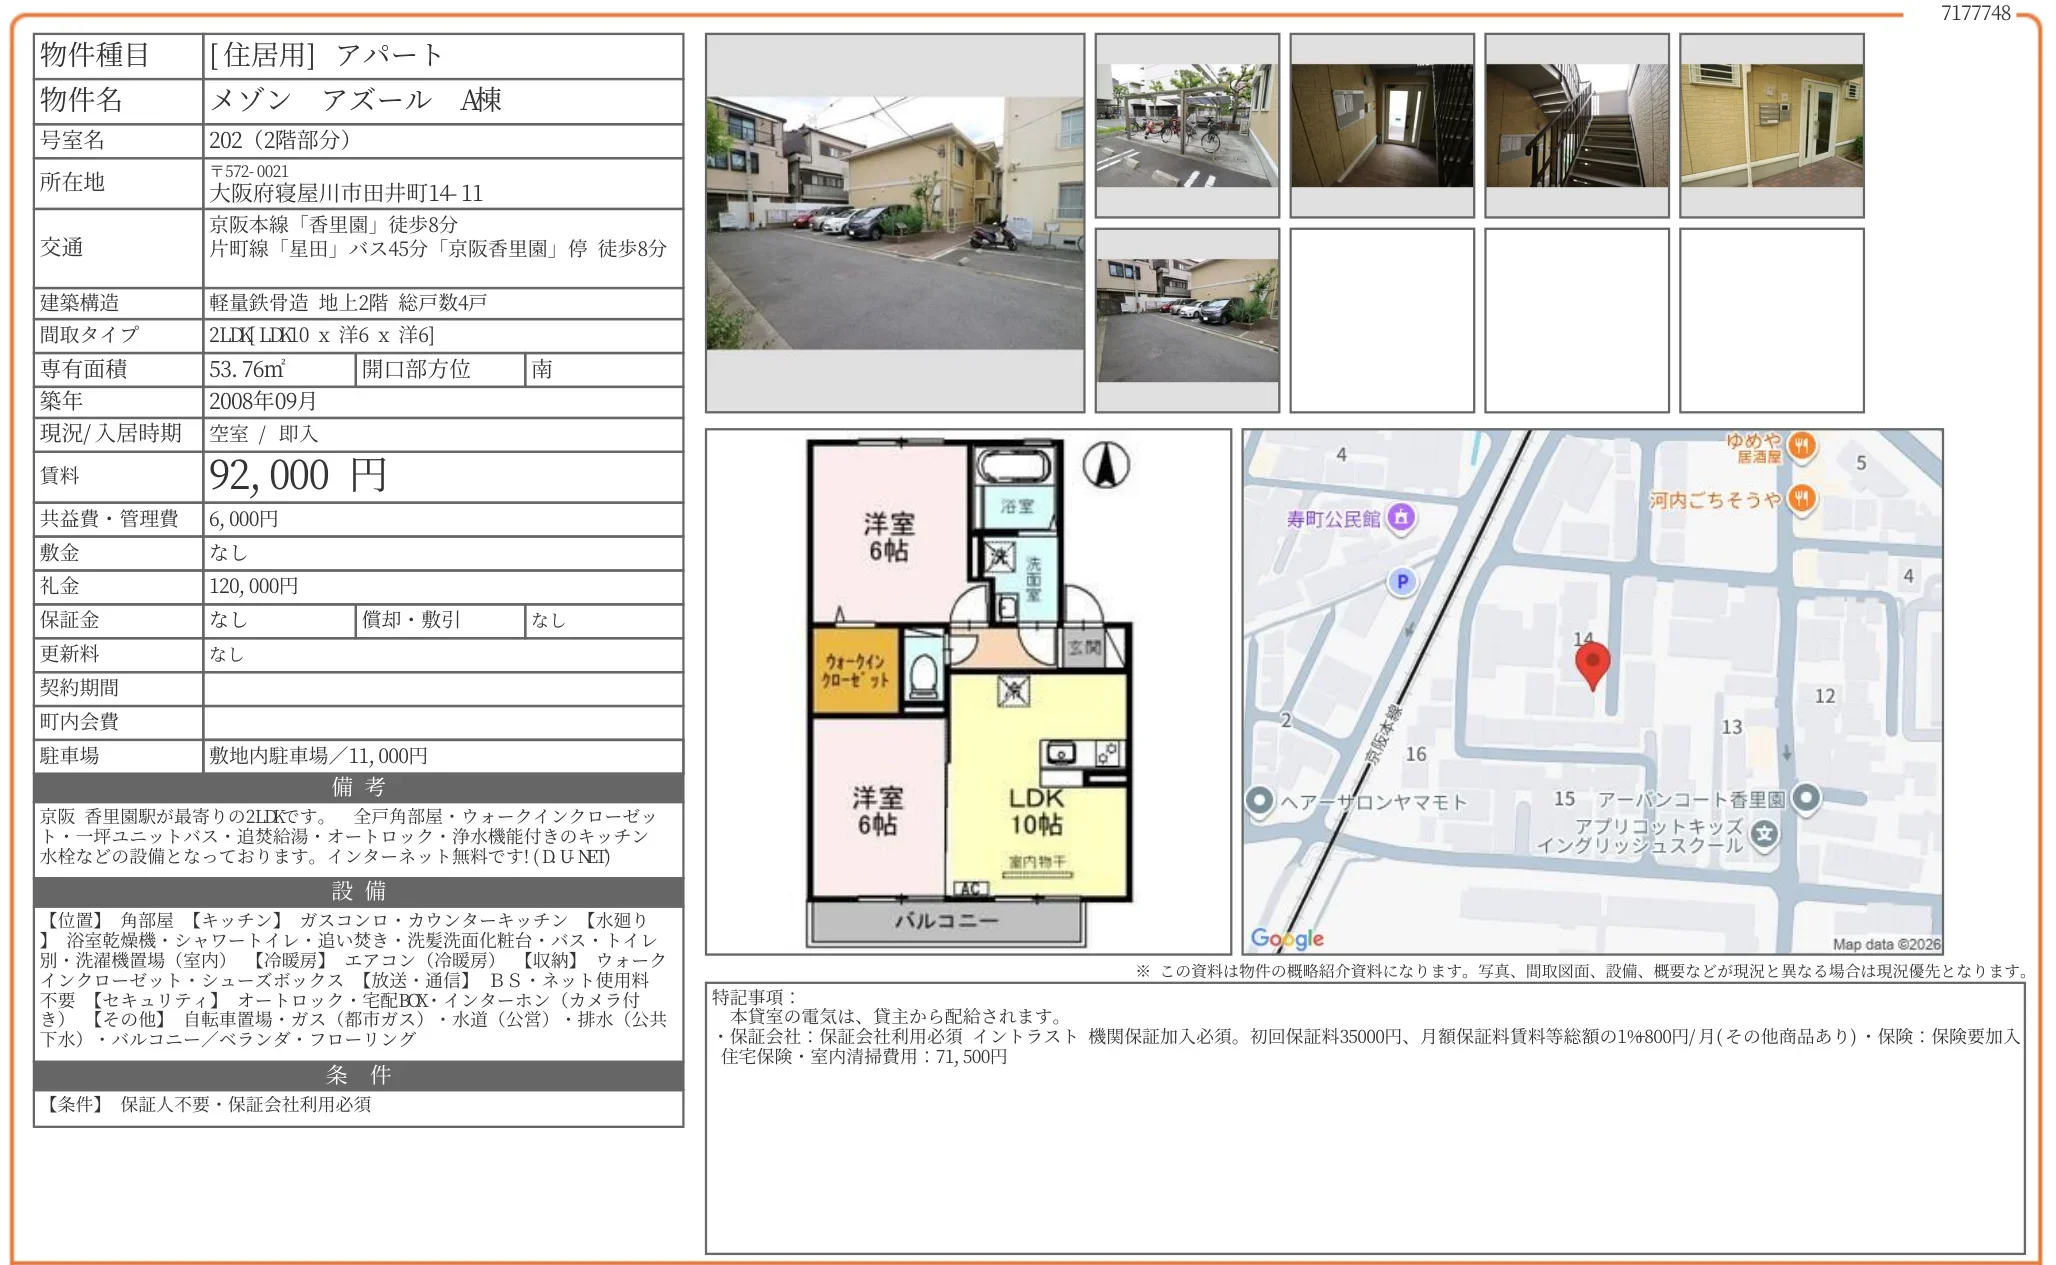Open the parking lot thumbnail in second row

pos(1187,320)
